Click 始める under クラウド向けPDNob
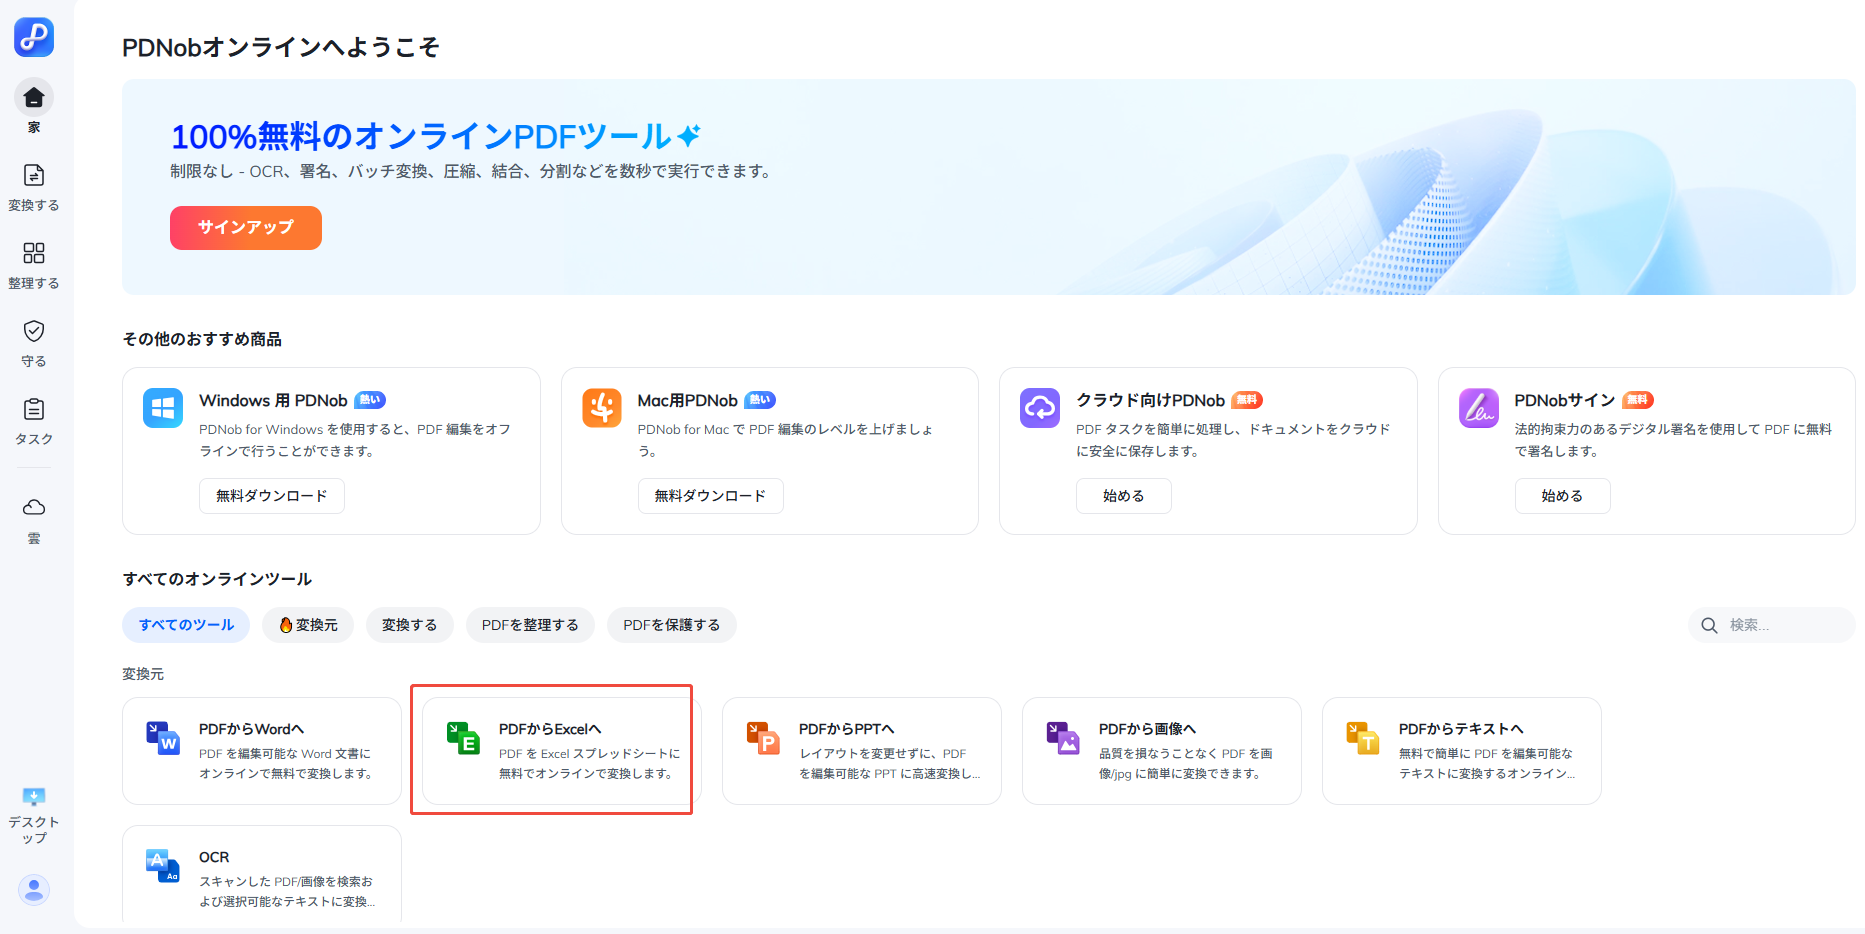This screenshot has width=1865, height=934. pos(1123,496)
